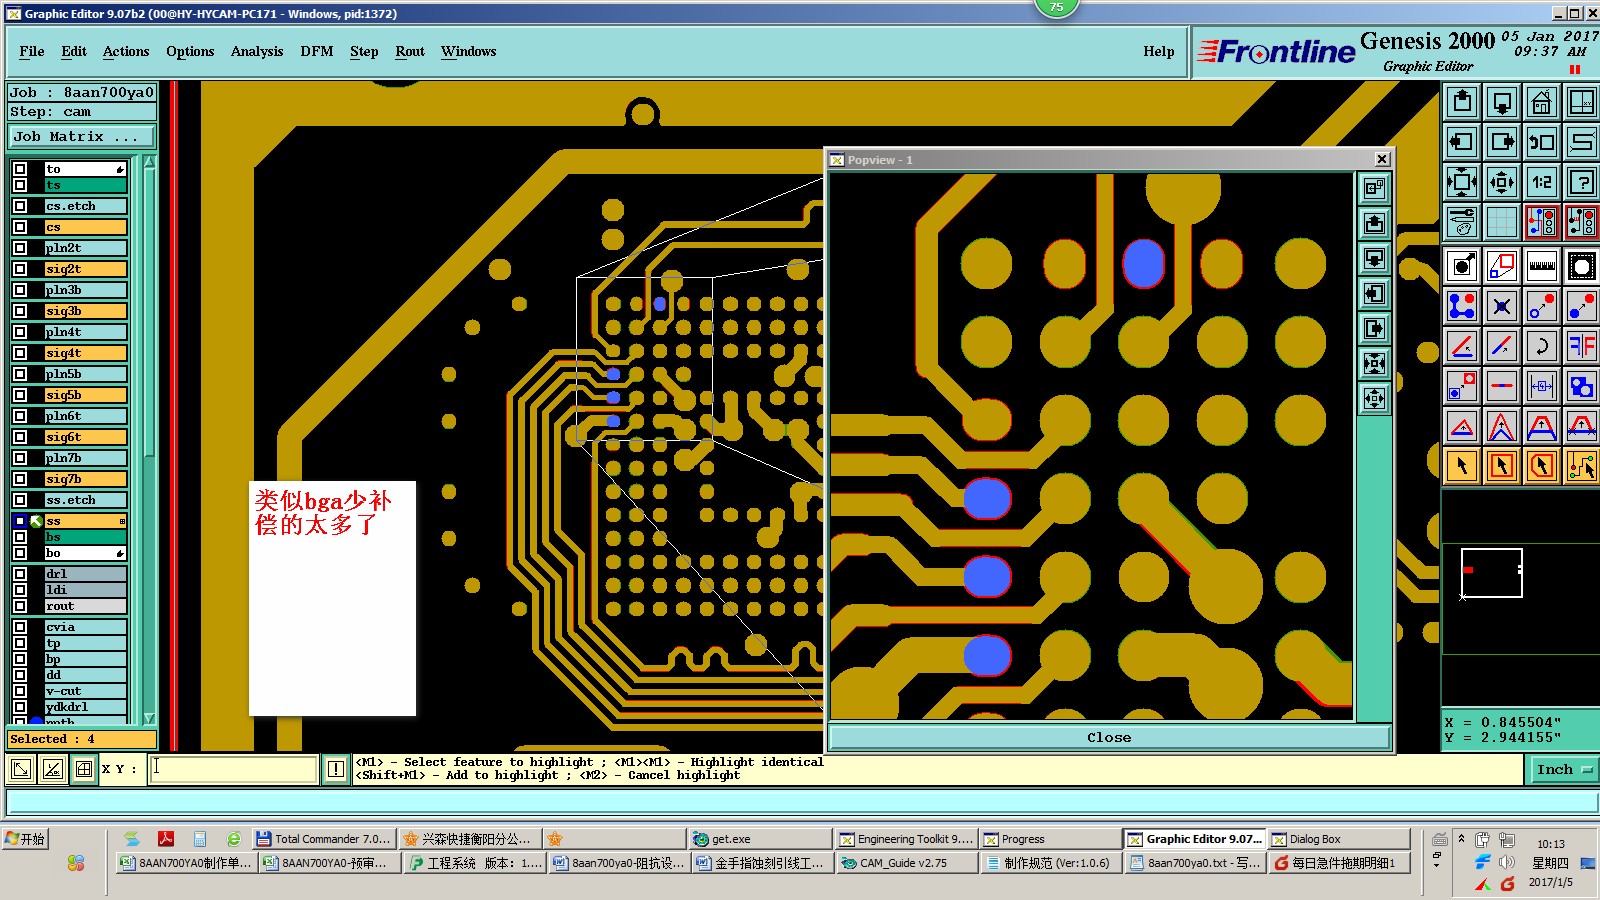The width and height of the screenshot is (1600, 900).
Task: Click the pan right view icon
Action: point(1502,142)
